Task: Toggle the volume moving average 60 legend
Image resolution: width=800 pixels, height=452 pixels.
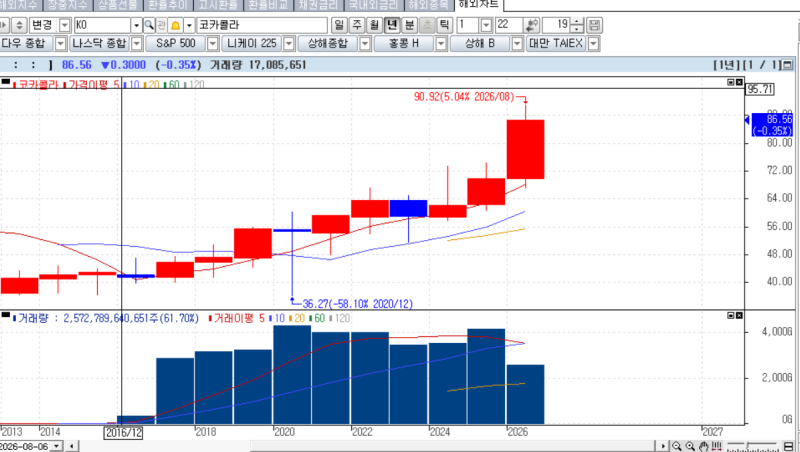Action: (317, 318)
